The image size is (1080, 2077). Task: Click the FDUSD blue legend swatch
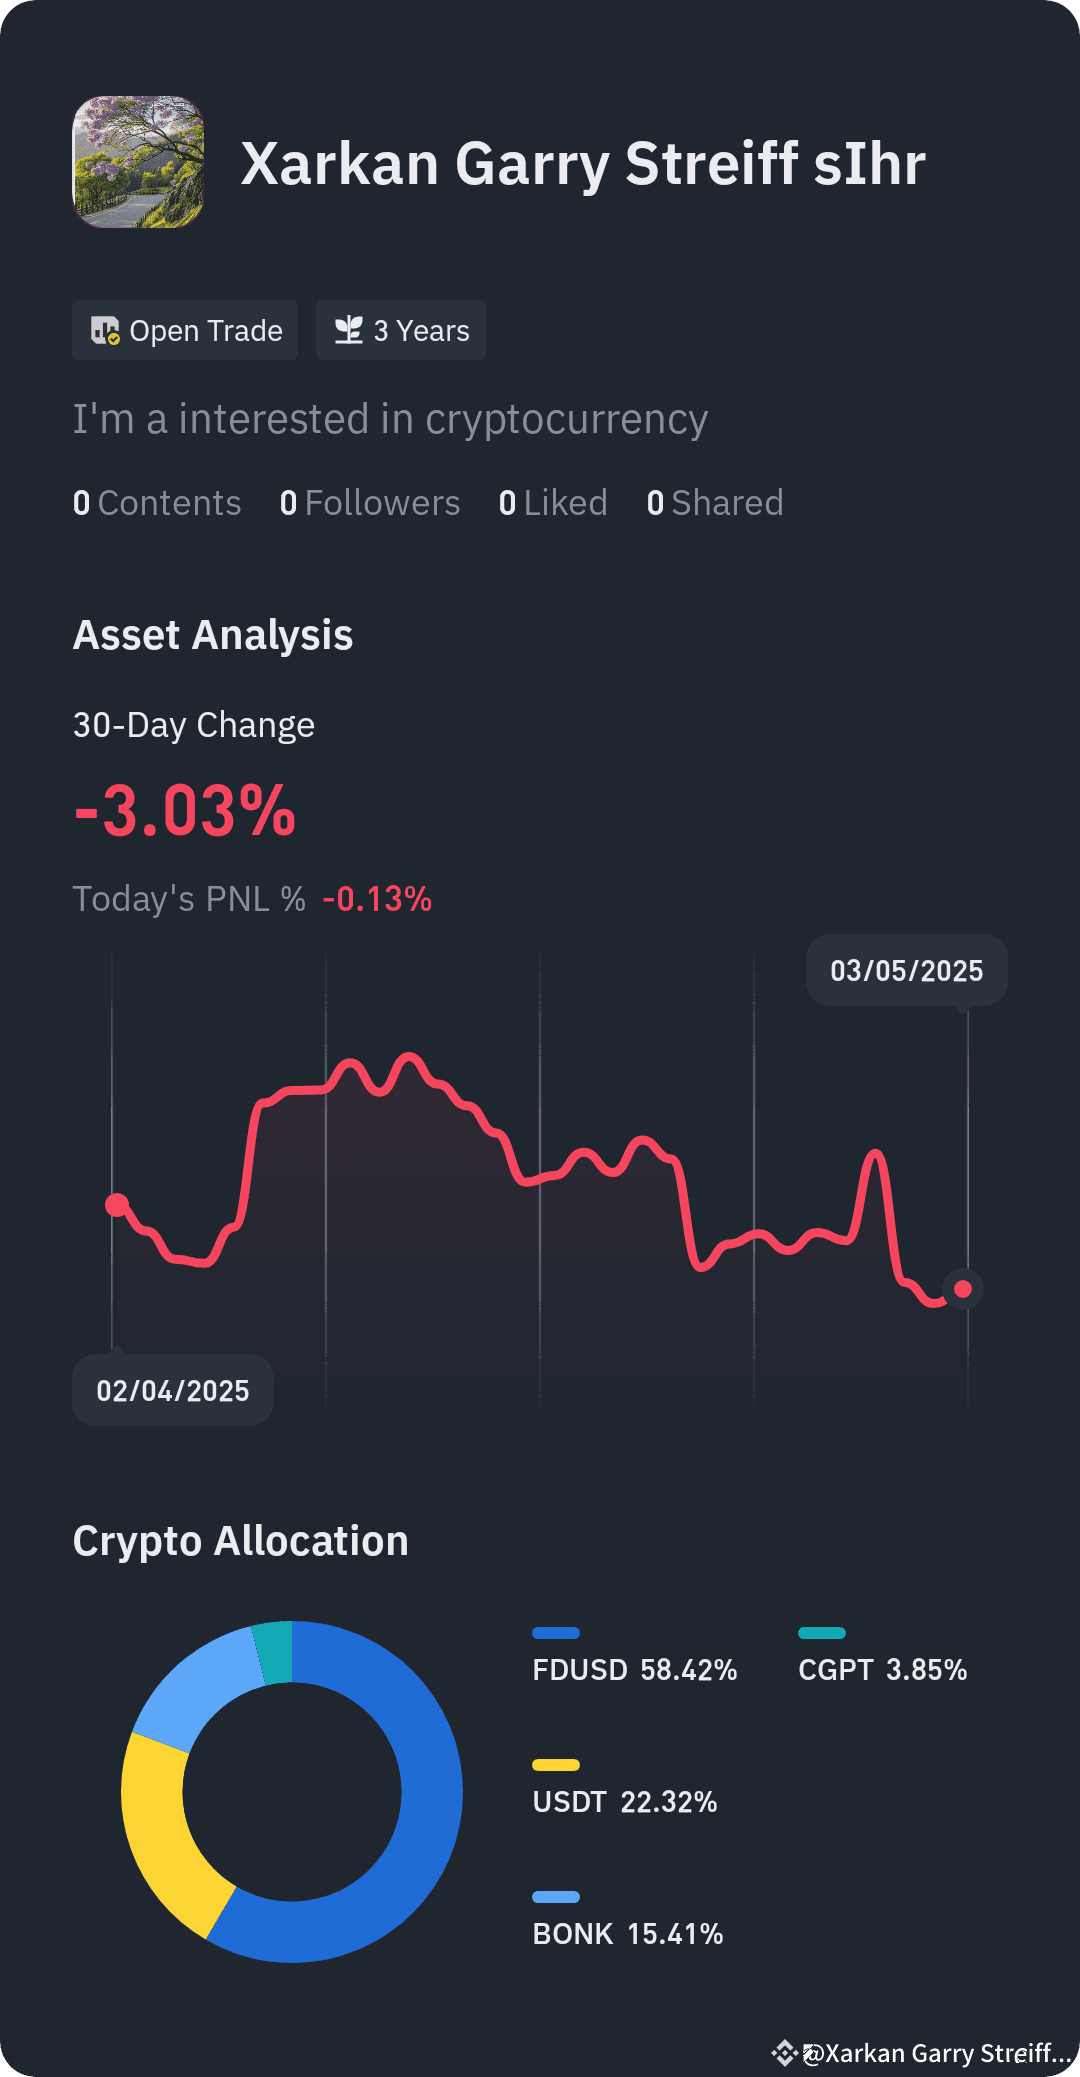pos(556,1633)
